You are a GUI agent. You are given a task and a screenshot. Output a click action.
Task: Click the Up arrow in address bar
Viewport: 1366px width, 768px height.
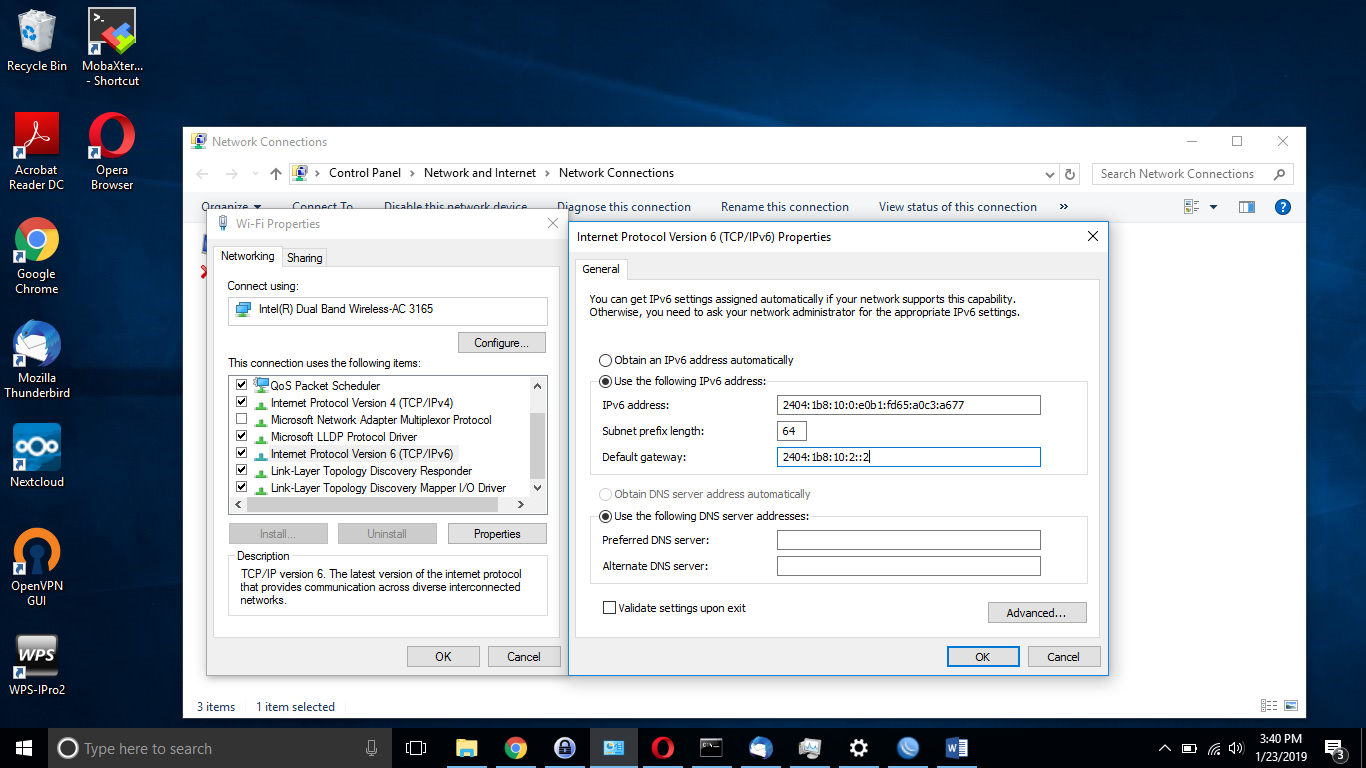click(276, 174)
